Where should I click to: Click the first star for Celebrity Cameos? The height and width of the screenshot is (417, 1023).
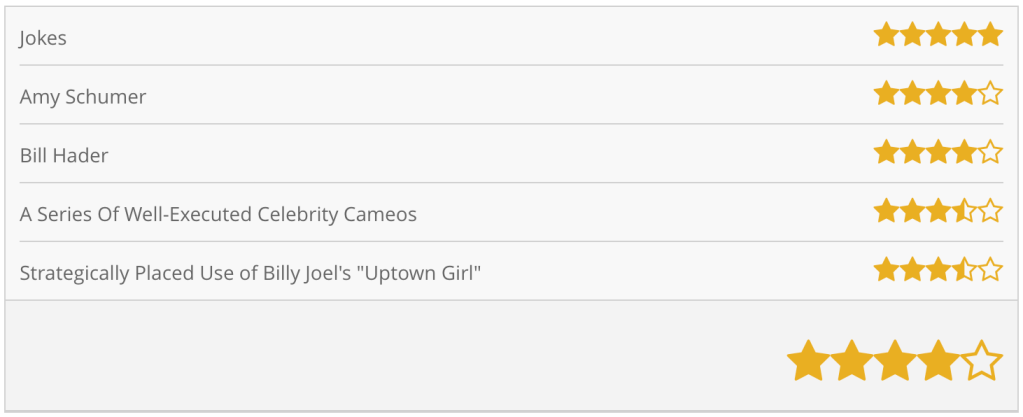[x=886, y=212]
